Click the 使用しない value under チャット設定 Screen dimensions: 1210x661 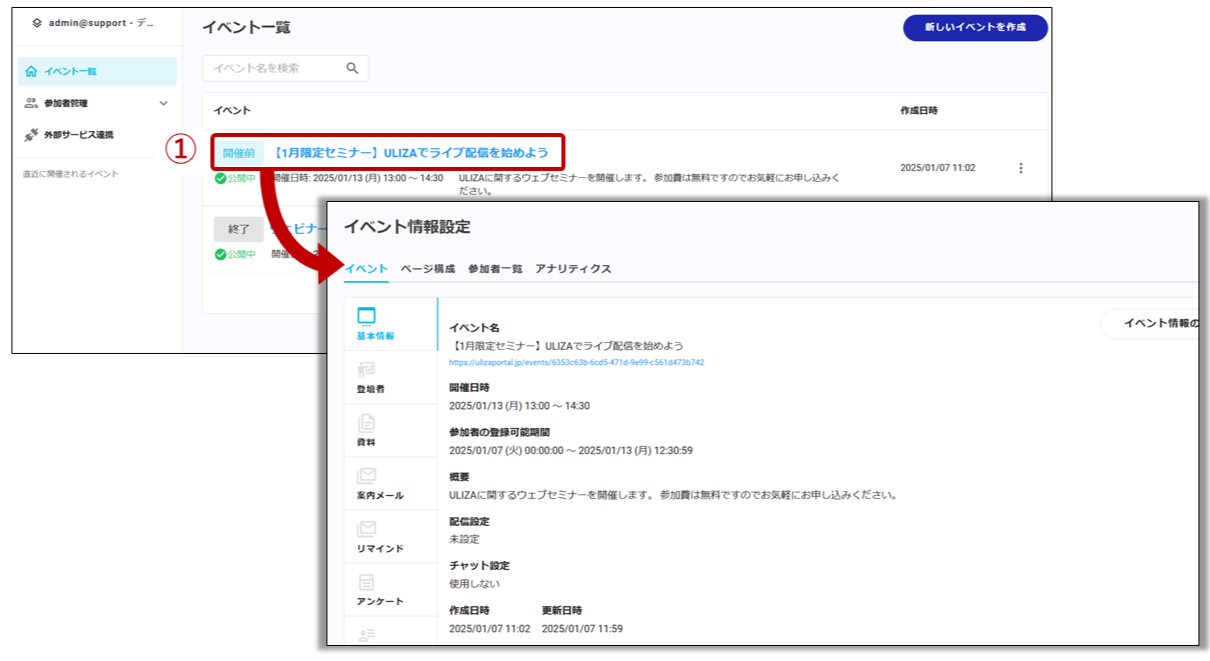coord(475,583)
